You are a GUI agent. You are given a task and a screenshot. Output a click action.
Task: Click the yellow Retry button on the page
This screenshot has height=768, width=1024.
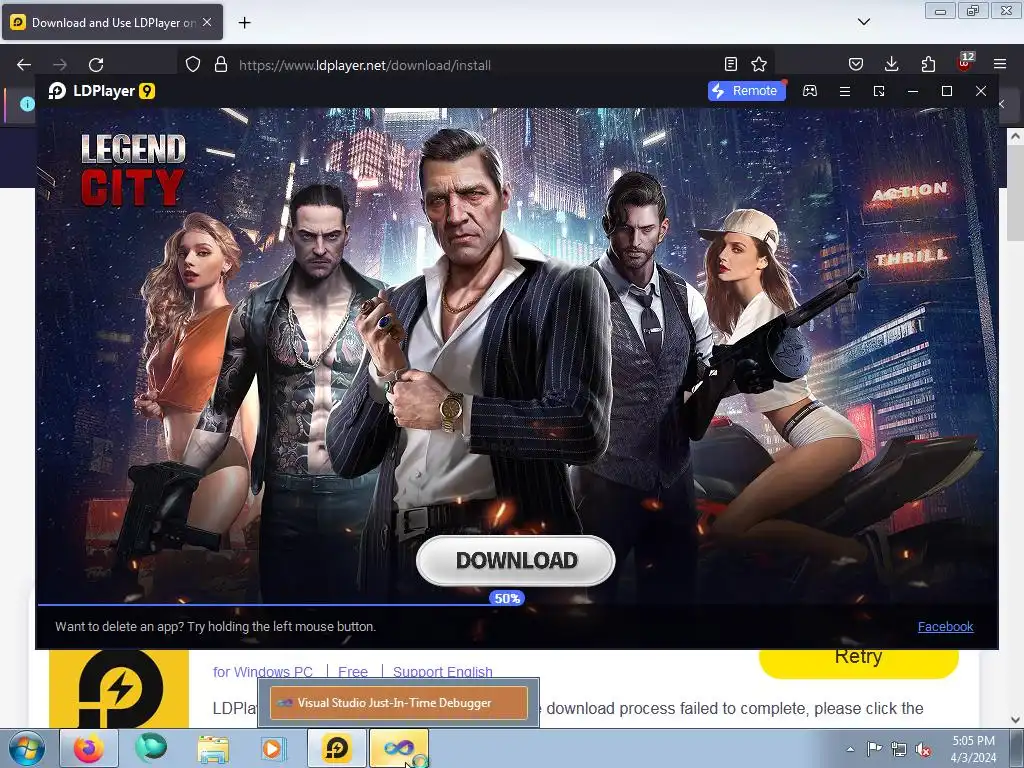[858, 661]
